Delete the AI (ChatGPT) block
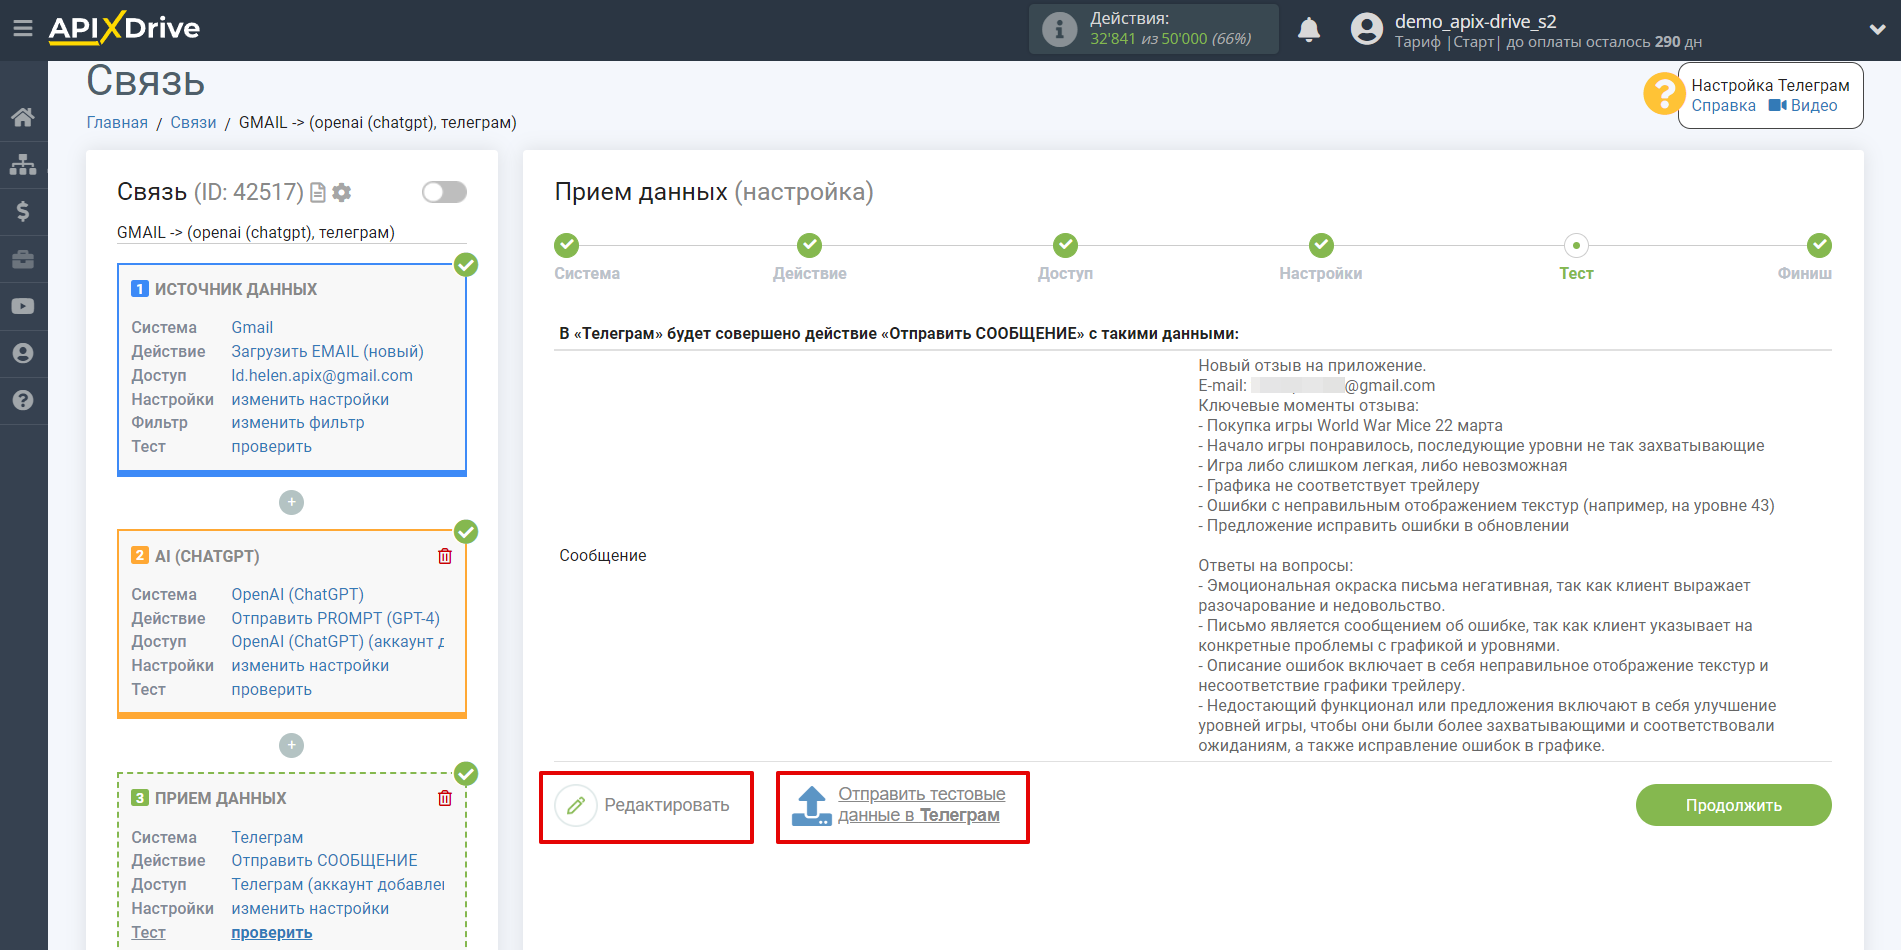The image size is (1901, 950). coord(445,556)
